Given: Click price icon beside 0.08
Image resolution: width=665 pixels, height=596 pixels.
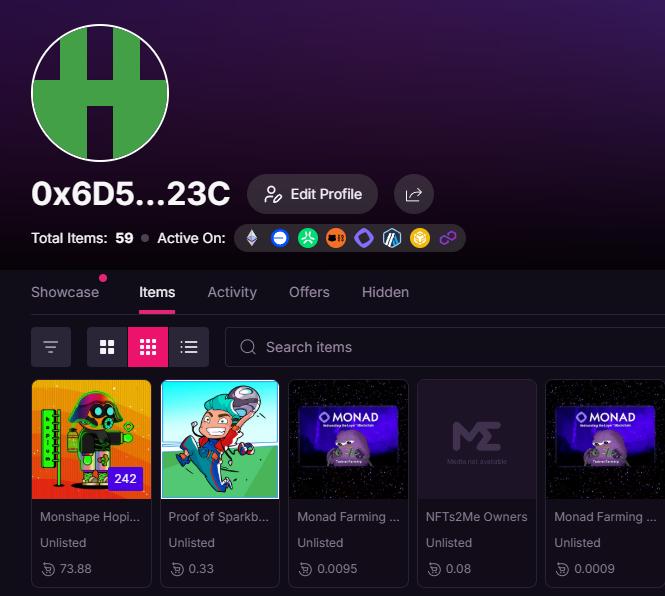Looking at the screenshot, I should click(434, 569).
